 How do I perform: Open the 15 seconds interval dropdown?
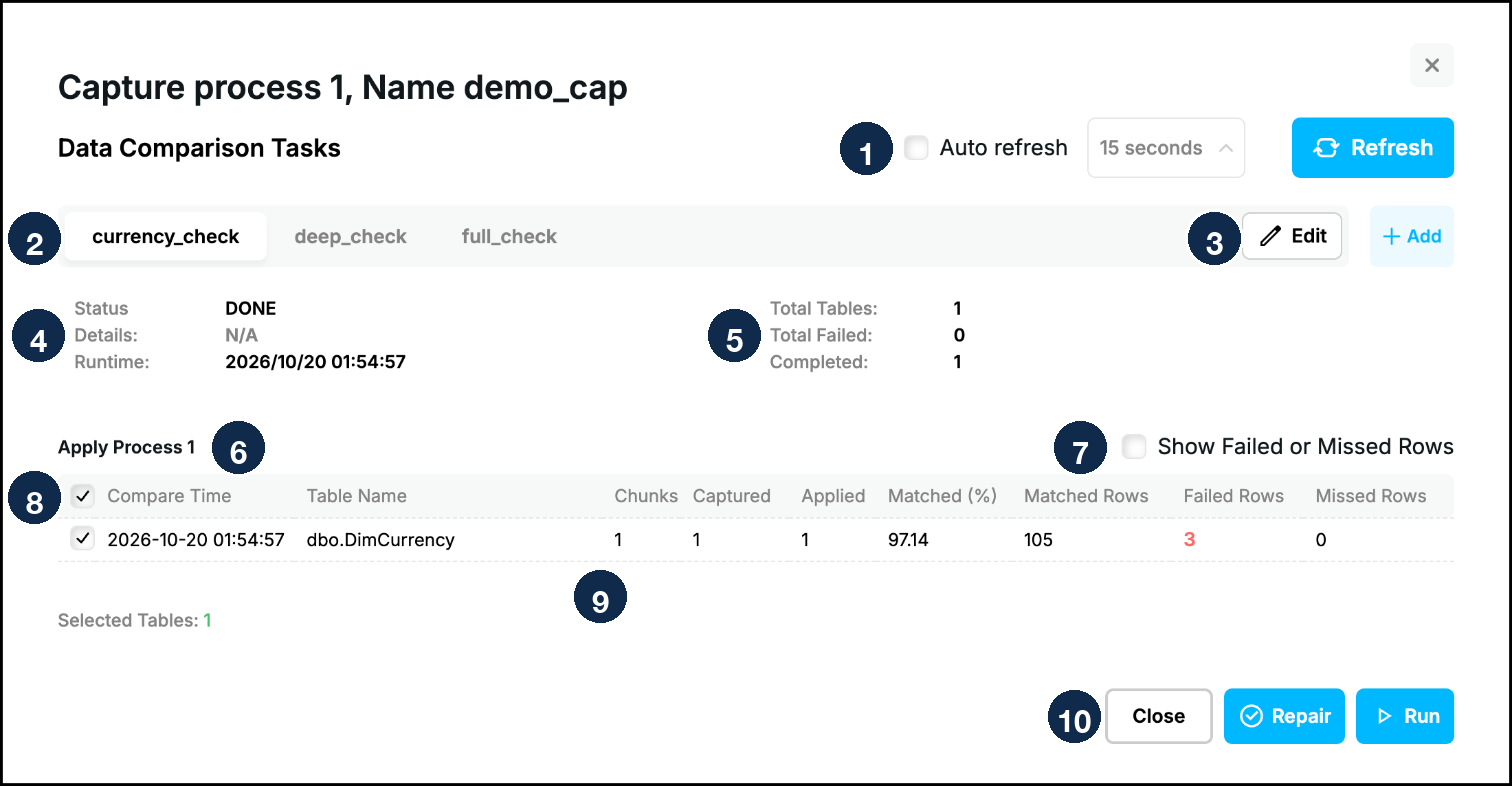(1165, 148)
